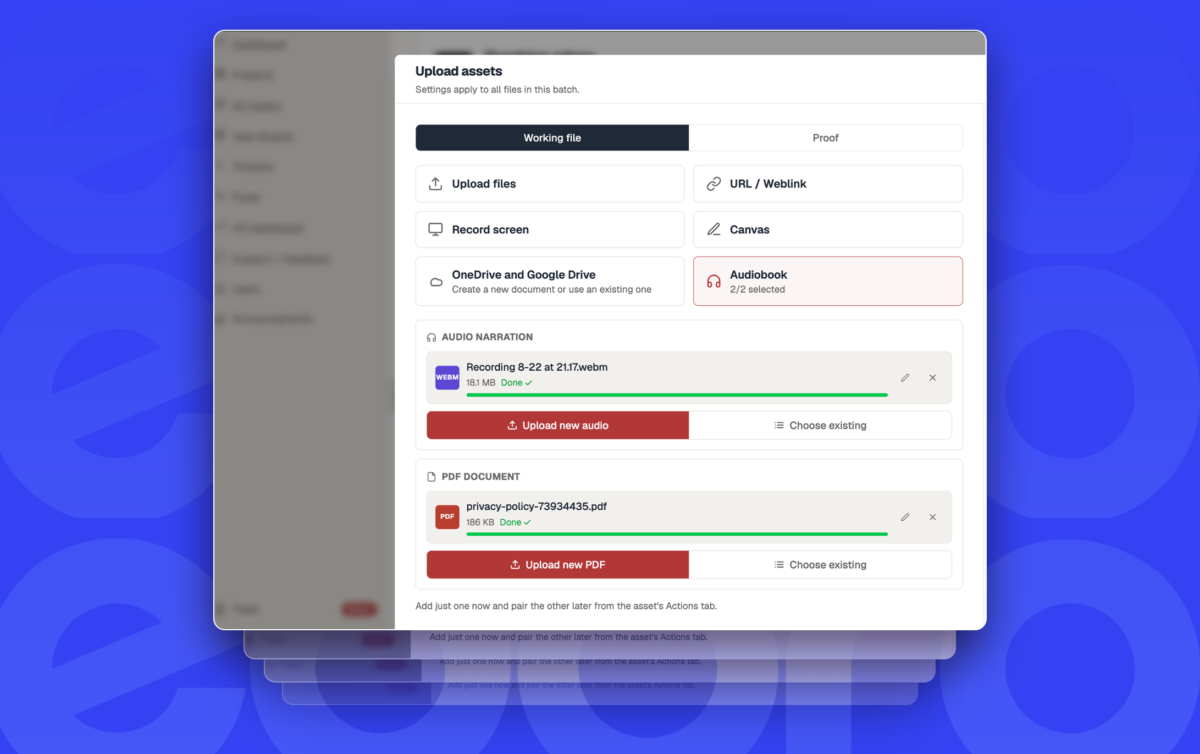Click the "privacy-policy-73934435.pdf" file name
The height and width of the screenshot is (754, 1200).
pos(536,506)
